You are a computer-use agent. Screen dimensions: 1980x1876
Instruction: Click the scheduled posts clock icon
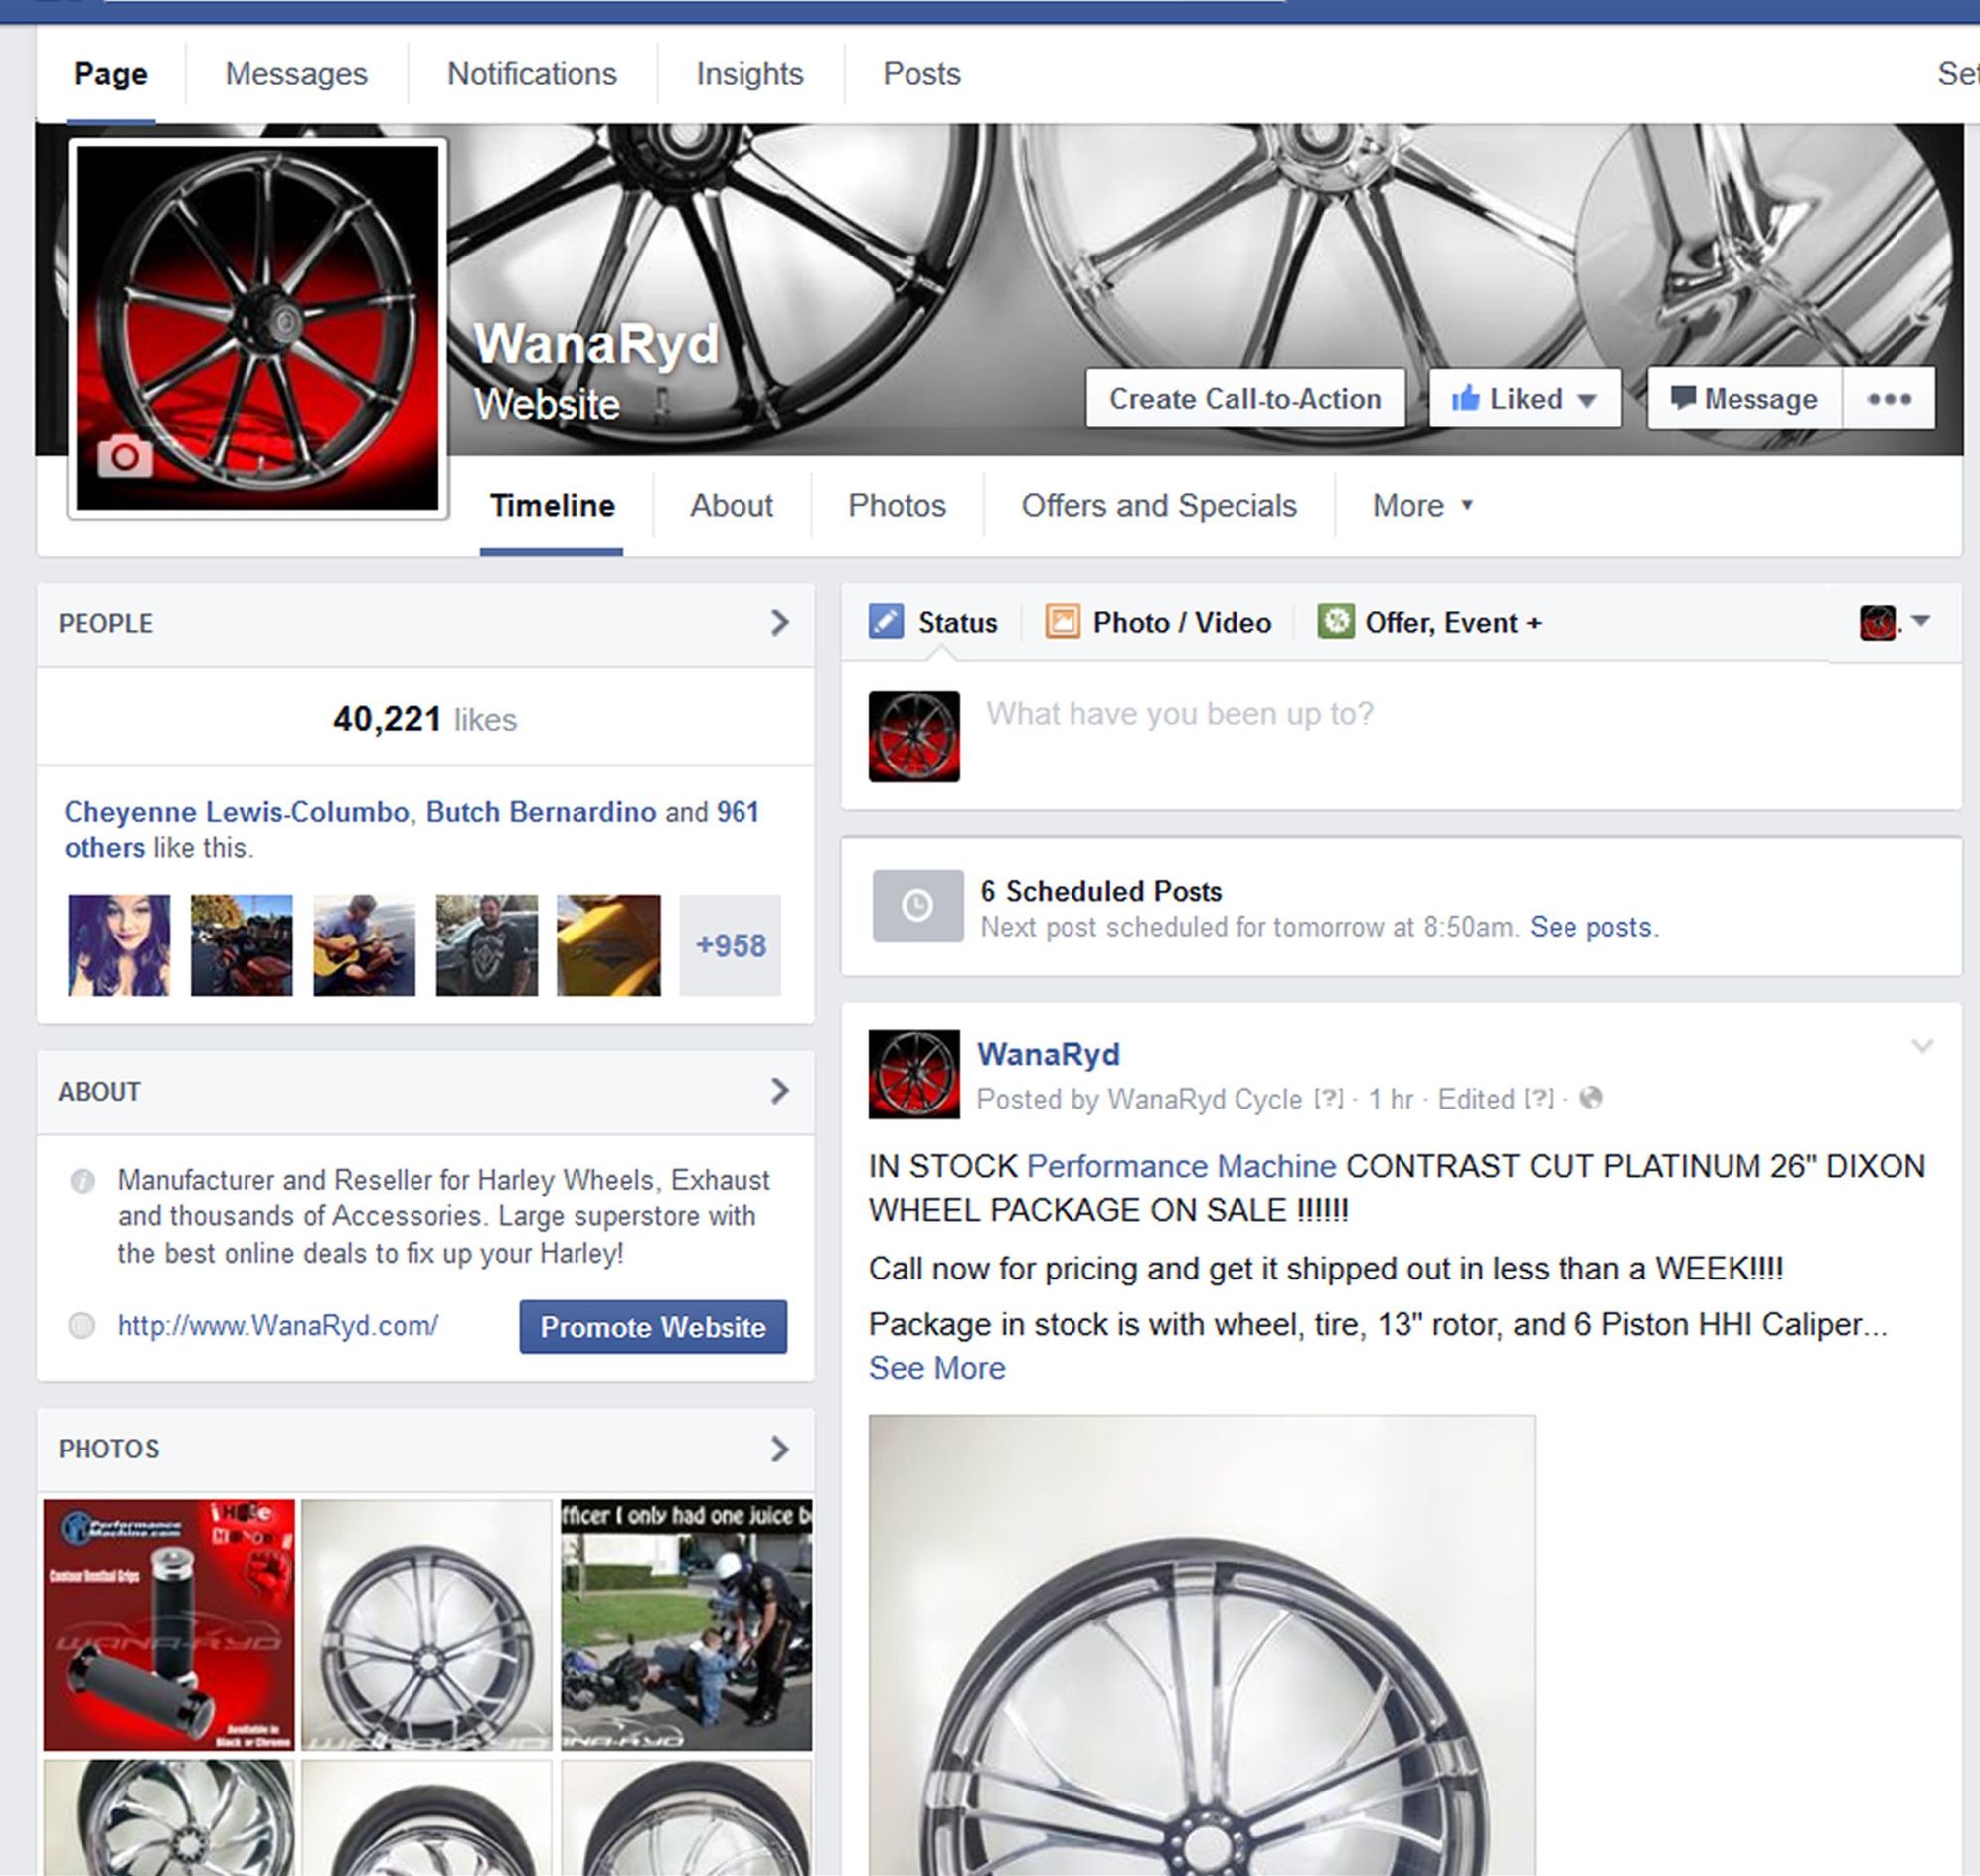point(917,906)
